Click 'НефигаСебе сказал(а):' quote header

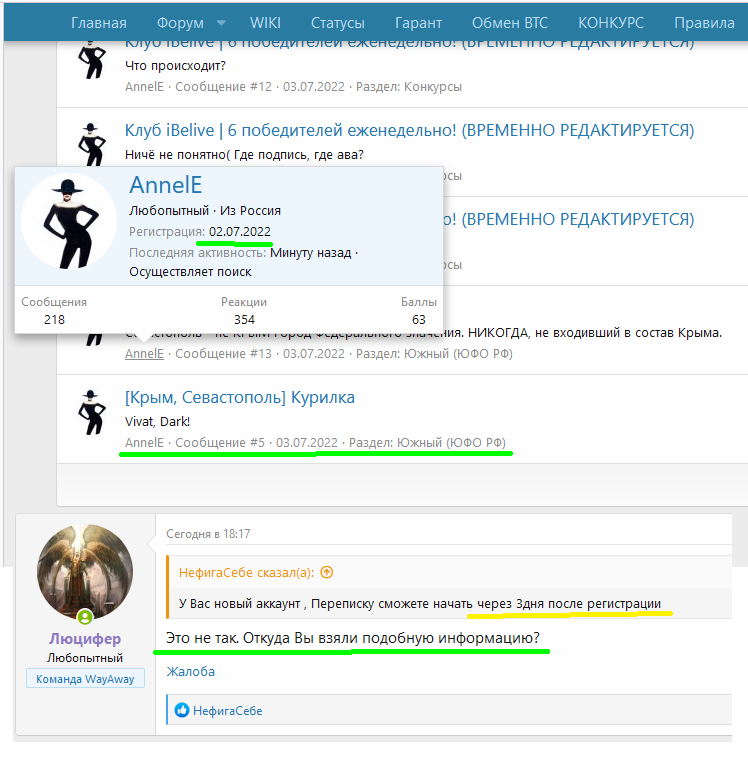[x=246, y=573]
